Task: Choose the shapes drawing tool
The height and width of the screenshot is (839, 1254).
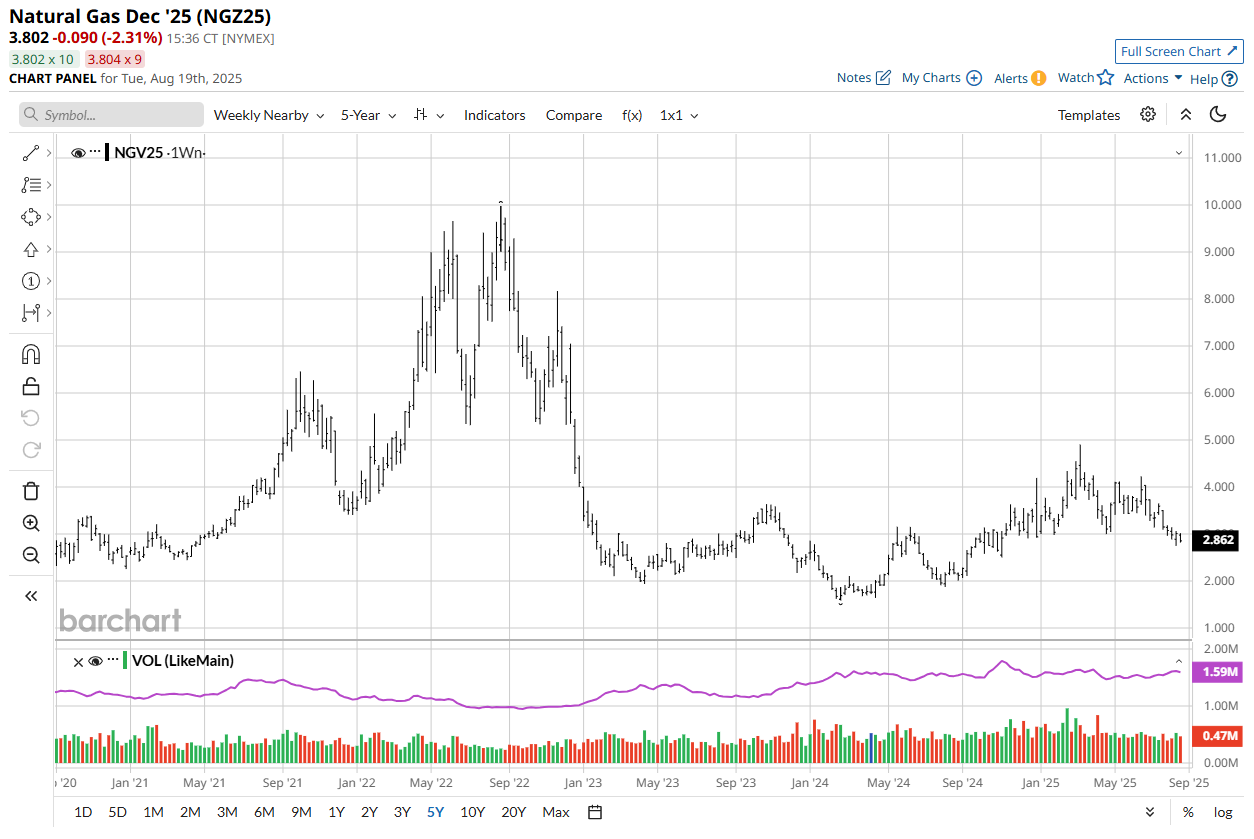Action: 31,217
